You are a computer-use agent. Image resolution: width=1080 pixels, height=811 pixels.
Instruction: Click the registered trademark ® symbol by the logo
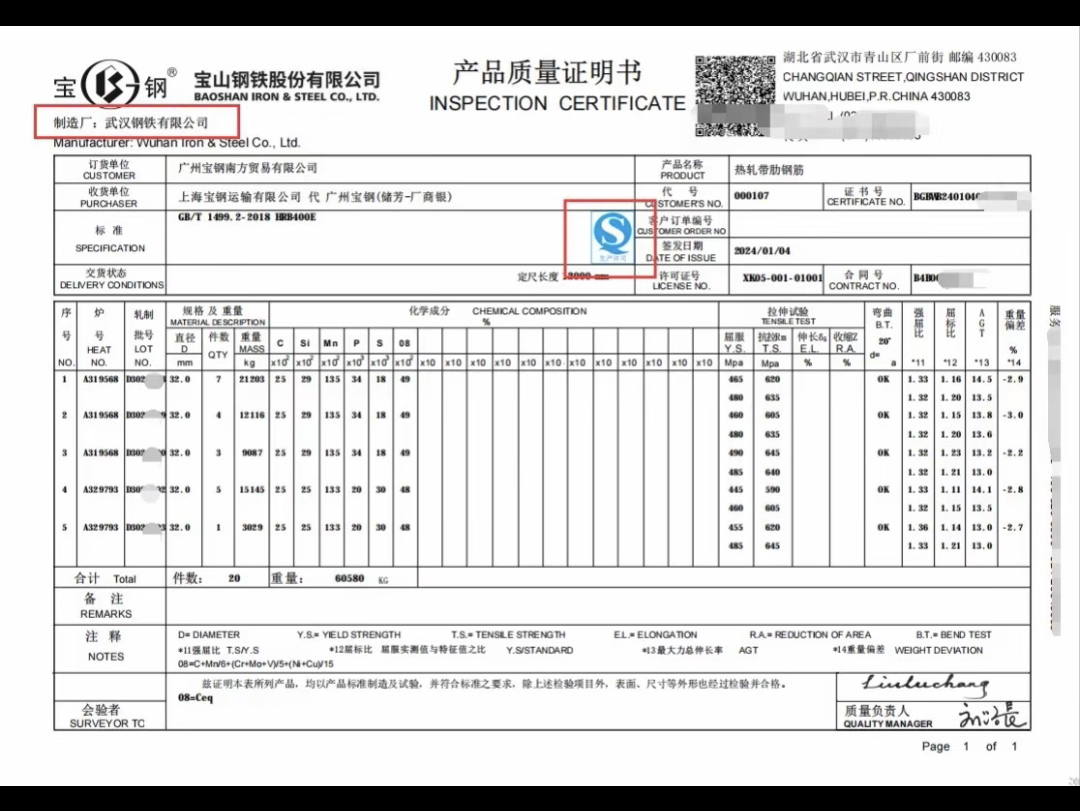click(172, 73)
